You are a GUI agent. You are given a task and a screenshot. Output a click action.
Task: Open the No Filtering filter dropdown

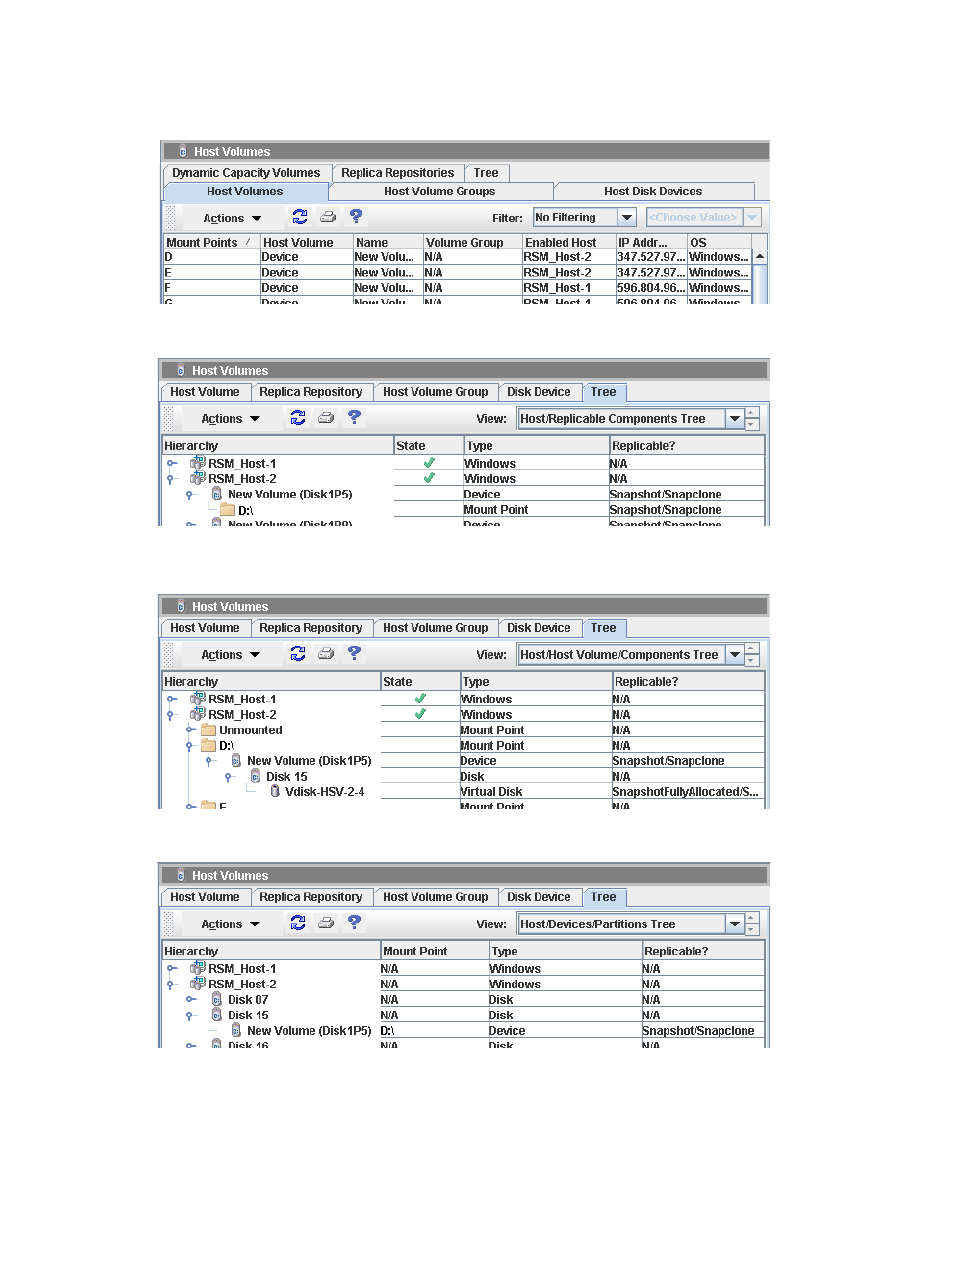coord(627,217)
